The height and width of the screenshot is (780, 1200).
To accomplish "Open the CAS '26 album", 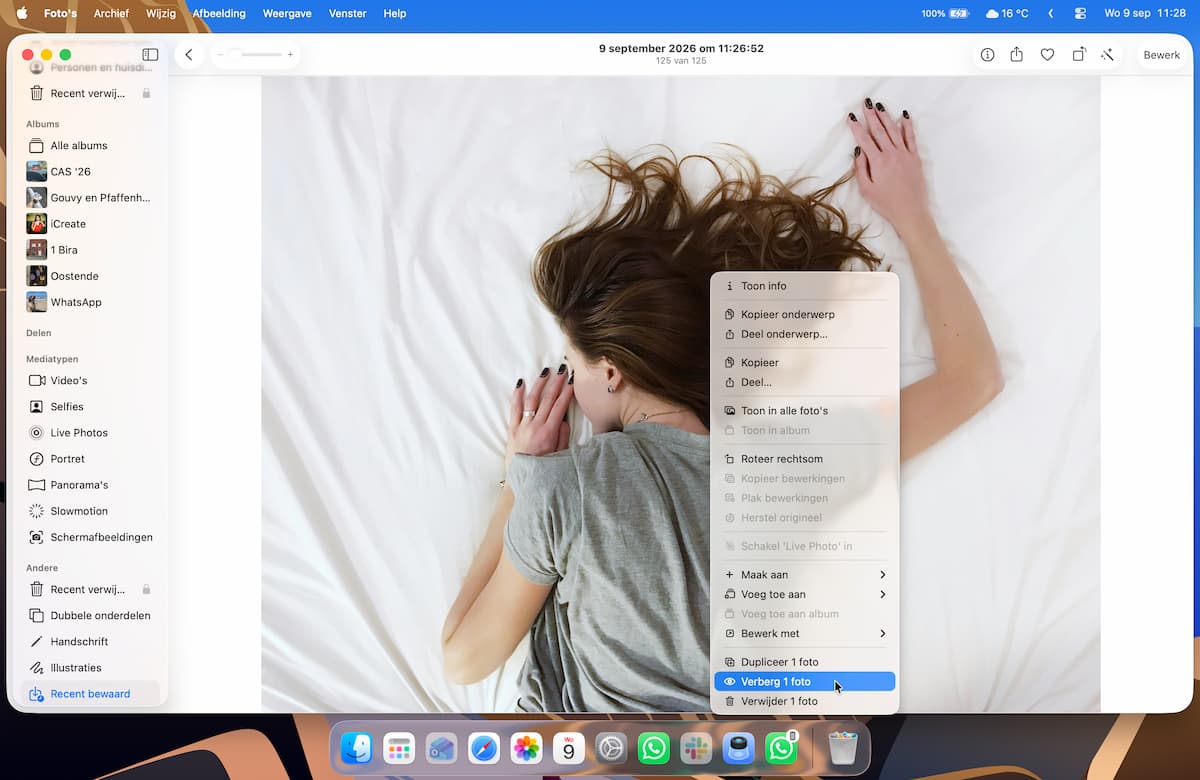I will (90, 172).
